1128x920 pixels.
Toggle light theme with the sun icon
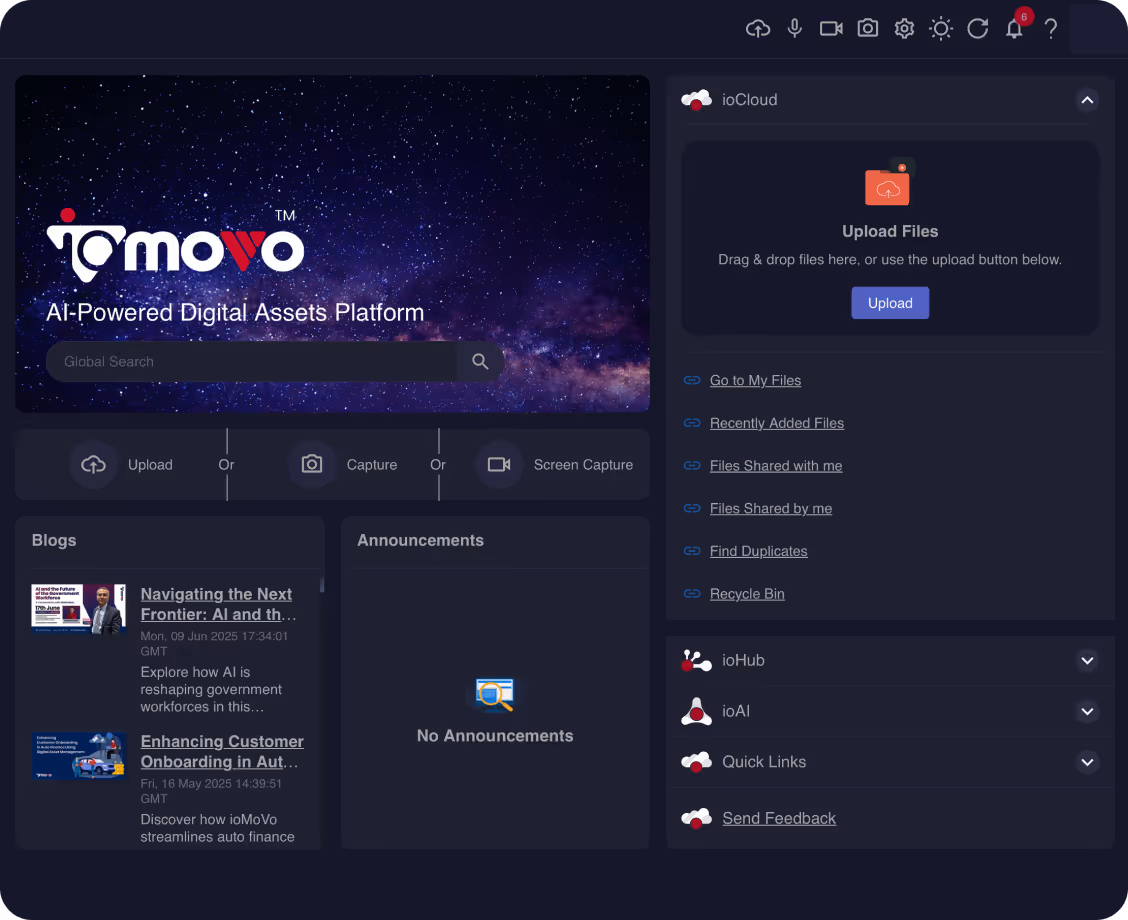(941, 29)
